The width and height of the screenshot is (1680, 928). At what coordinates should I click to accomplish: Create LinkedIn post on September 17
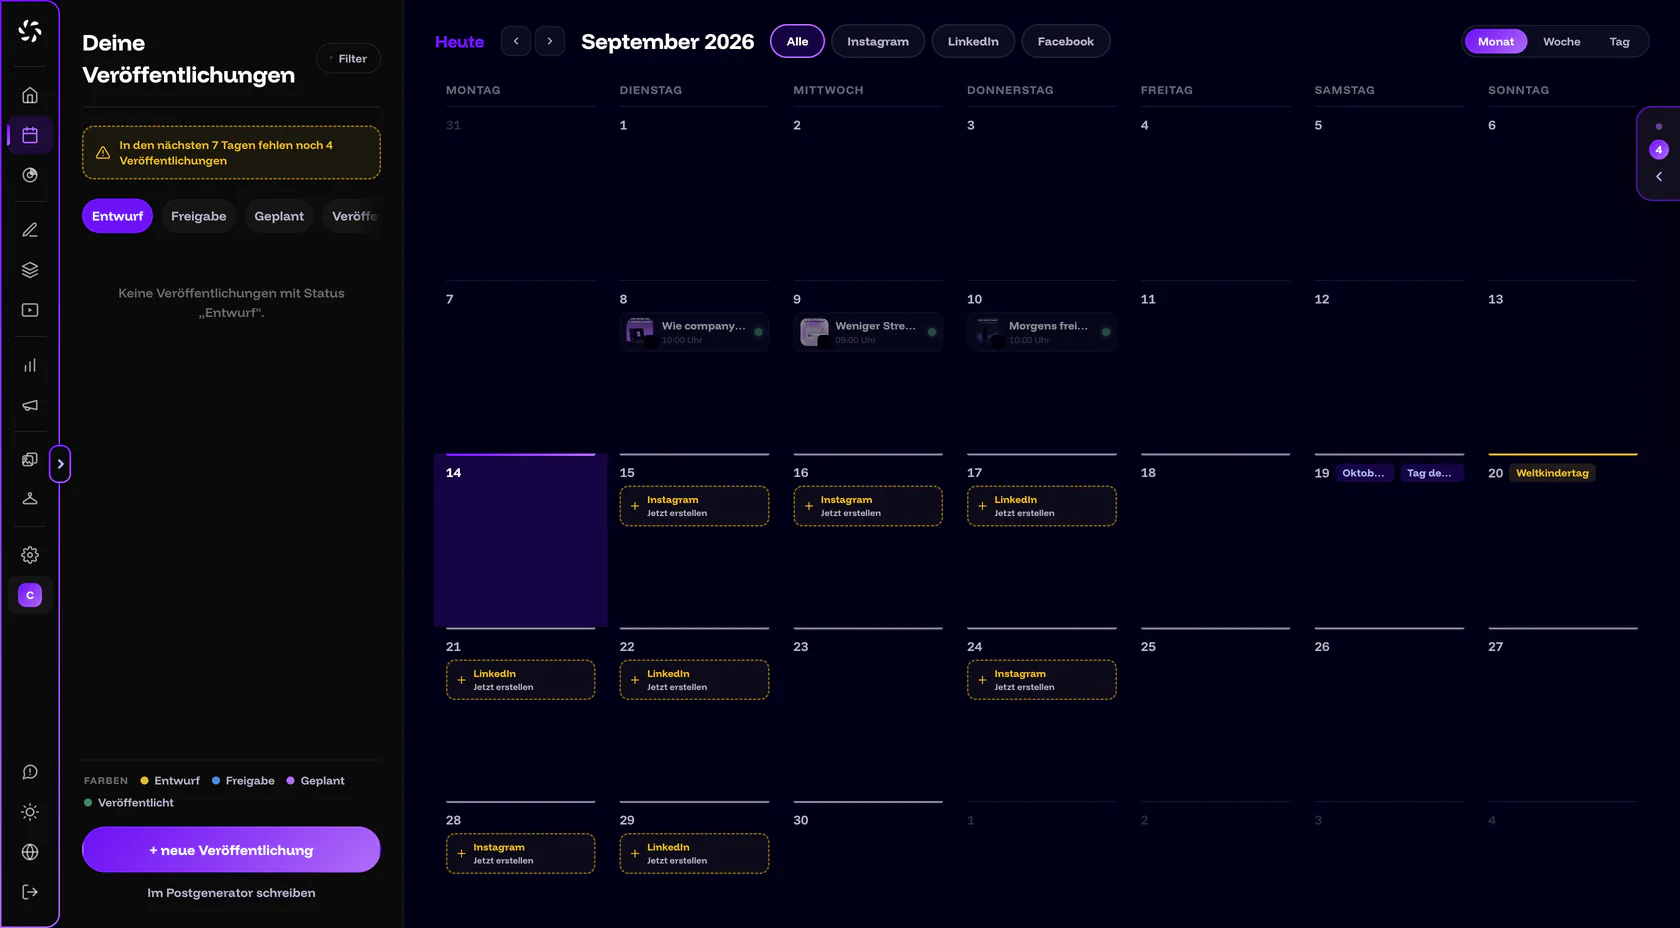[1042, 506]
